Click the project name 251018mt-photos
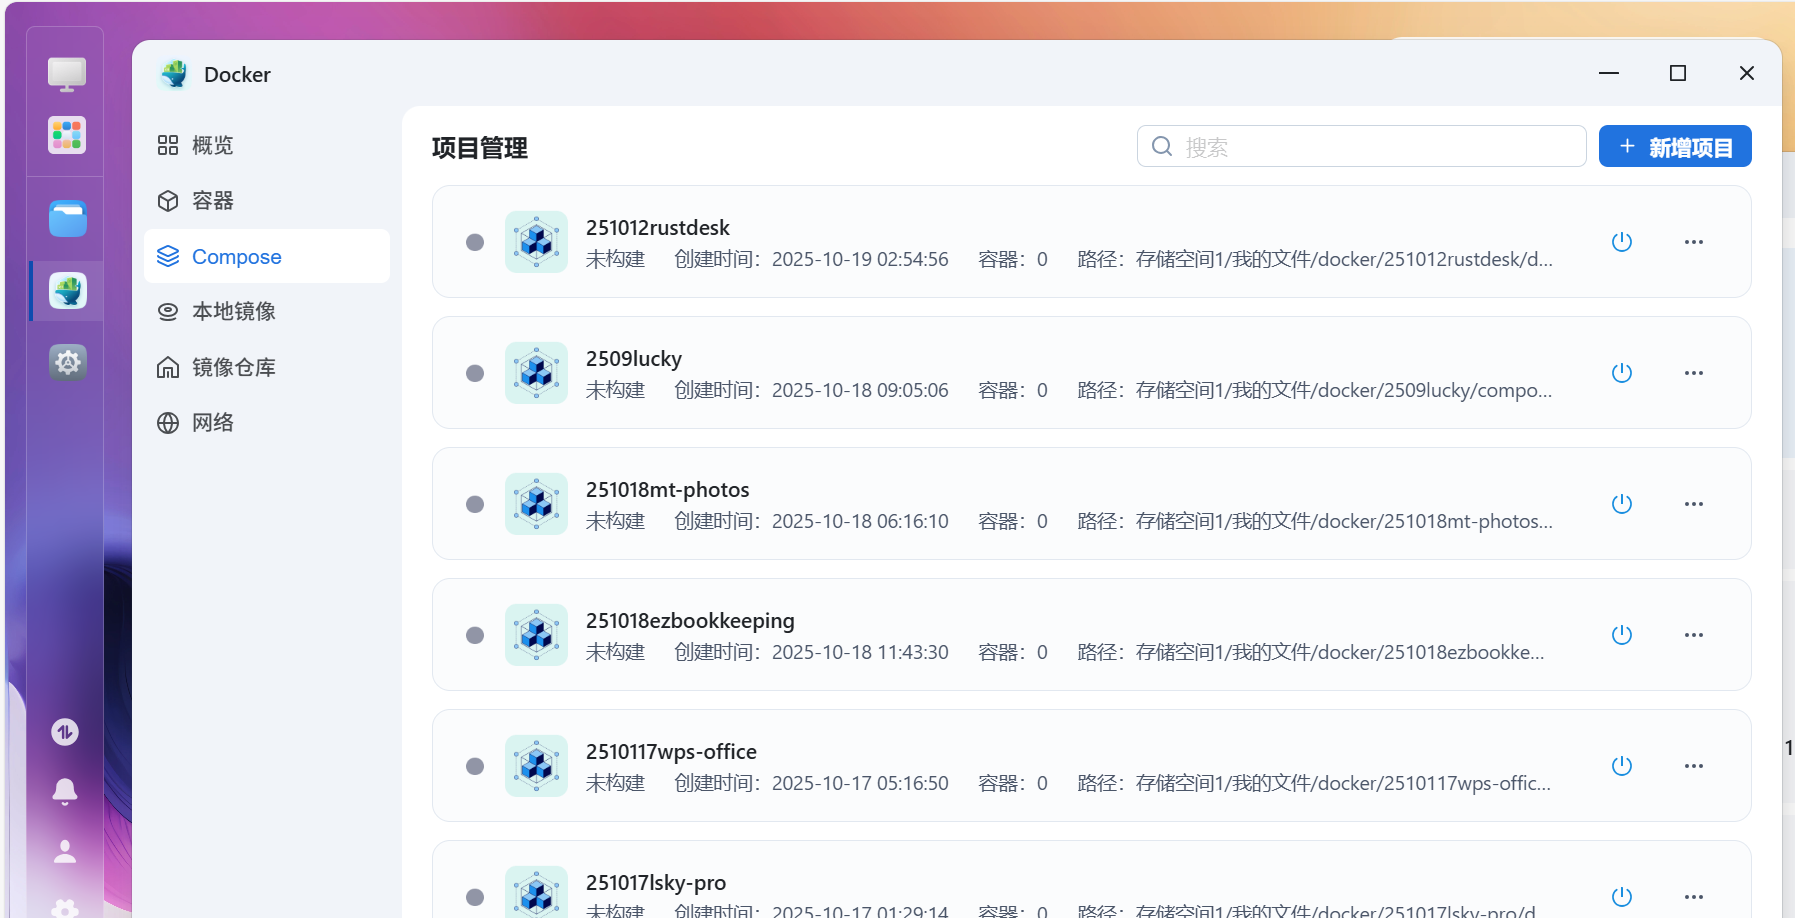The width and height of the screenshot is (1795, 918). pyautogui.click(x=668, y=490)
